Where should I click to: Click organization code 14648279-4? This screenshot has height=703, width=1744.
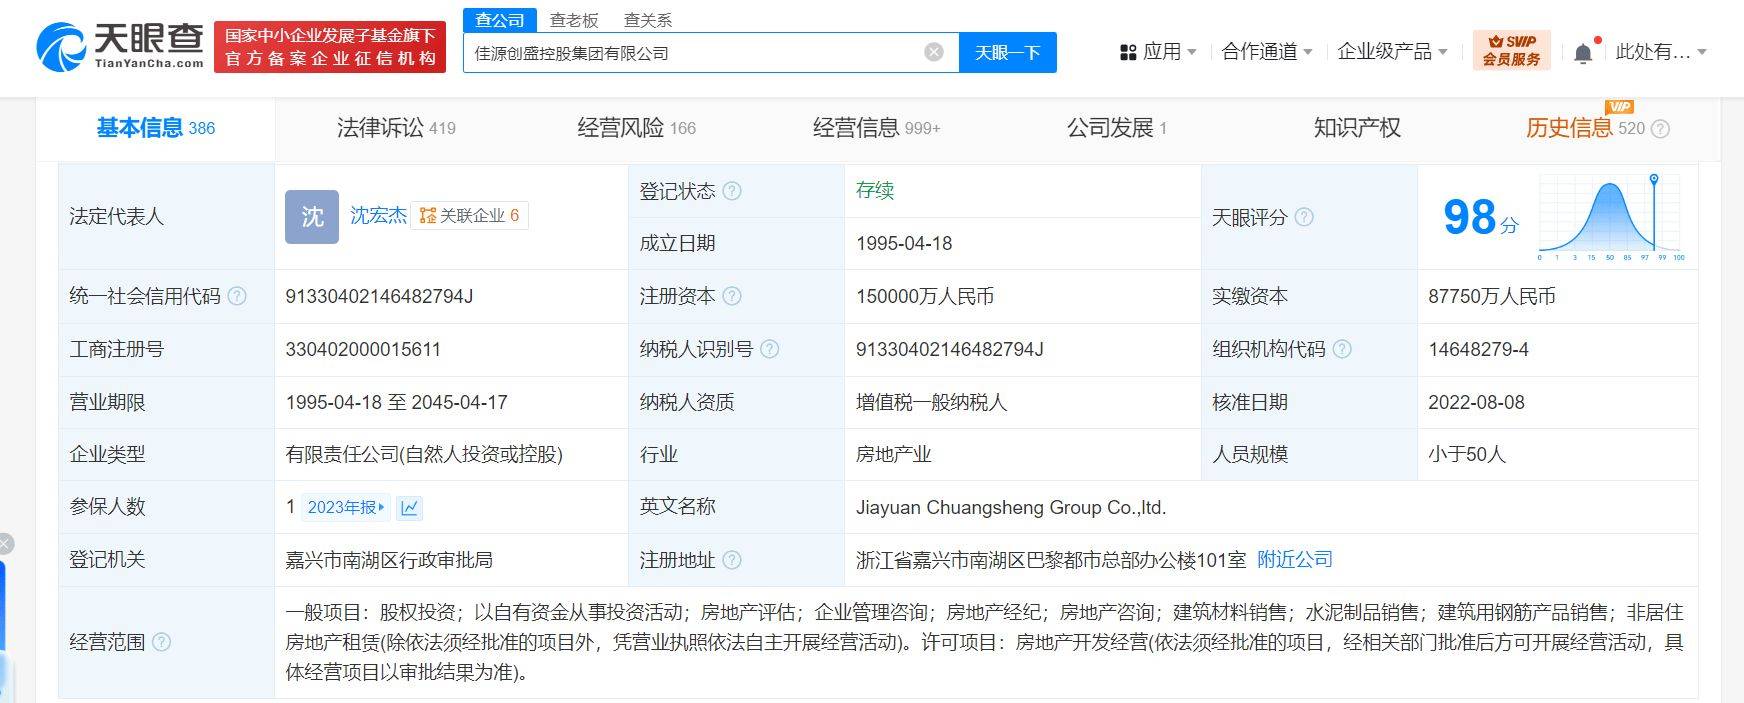(1478, 349)
